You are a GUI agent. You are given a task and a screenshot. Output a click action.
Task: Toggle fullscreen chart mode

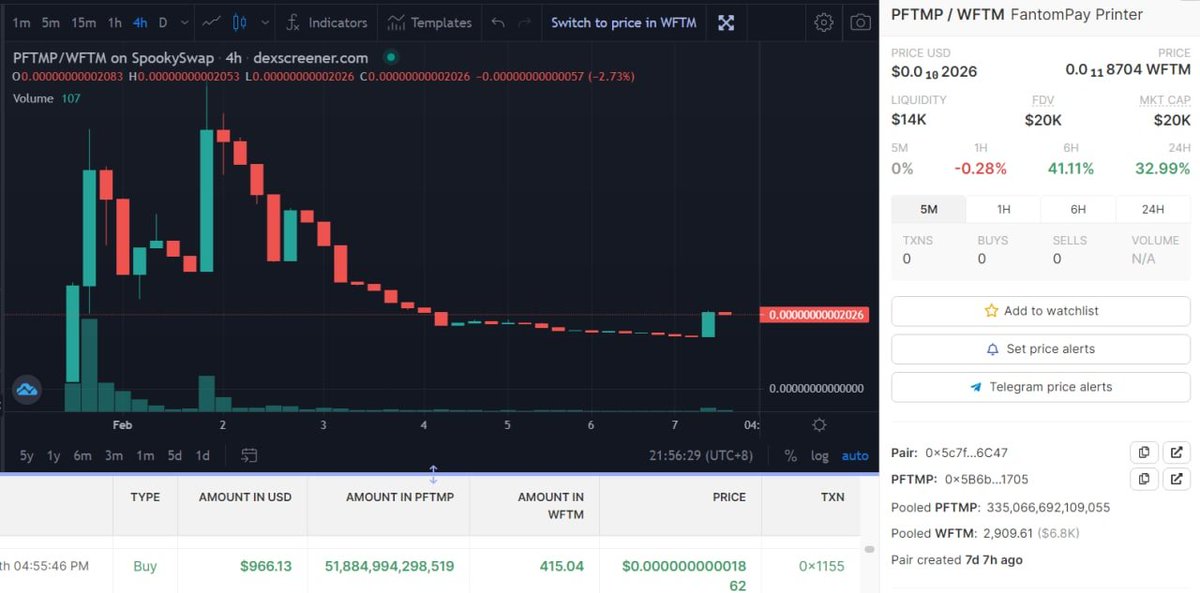(727, 22)
